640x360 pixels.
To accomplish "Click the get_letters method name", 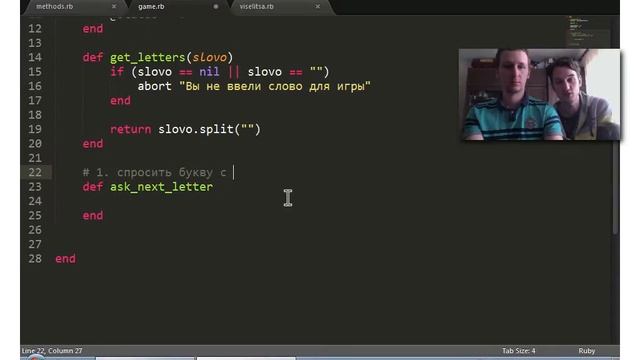I will [147, 58].
